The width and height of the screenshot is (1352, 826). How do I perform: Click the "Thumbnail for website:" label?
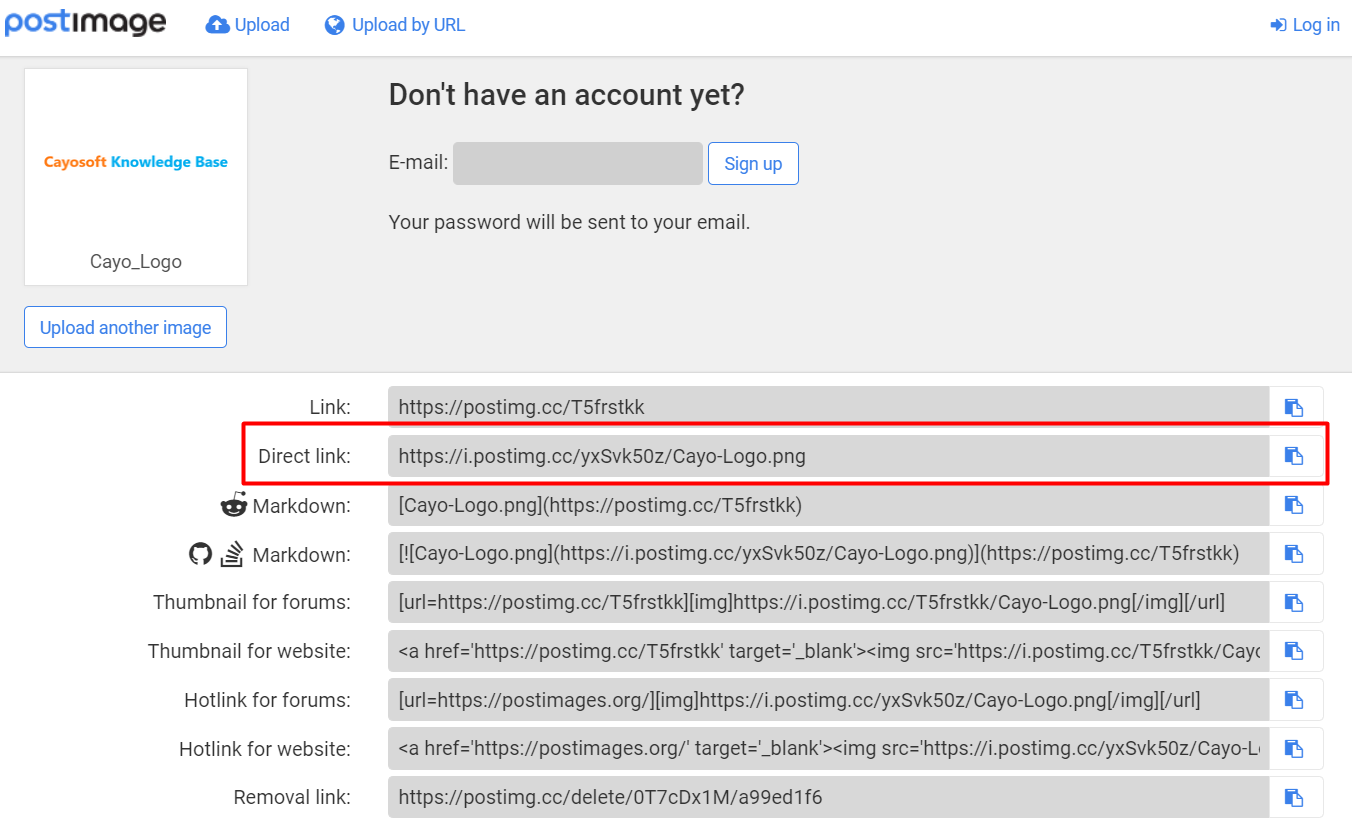pyautogui.click(x=249, y=651)
